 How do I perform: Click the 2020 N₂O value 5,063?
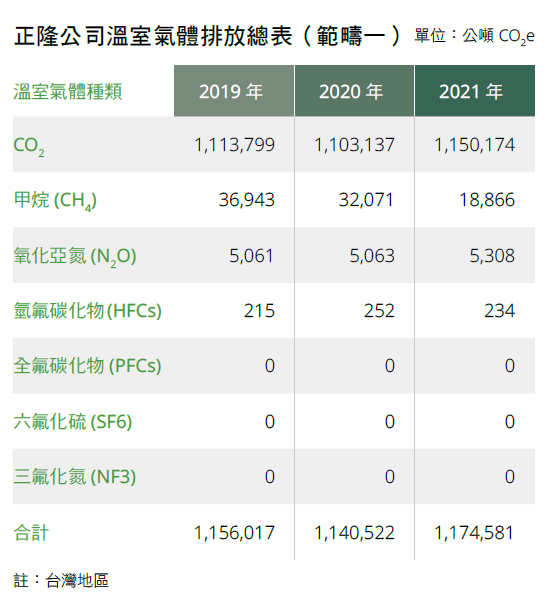[x=372, y=256]
